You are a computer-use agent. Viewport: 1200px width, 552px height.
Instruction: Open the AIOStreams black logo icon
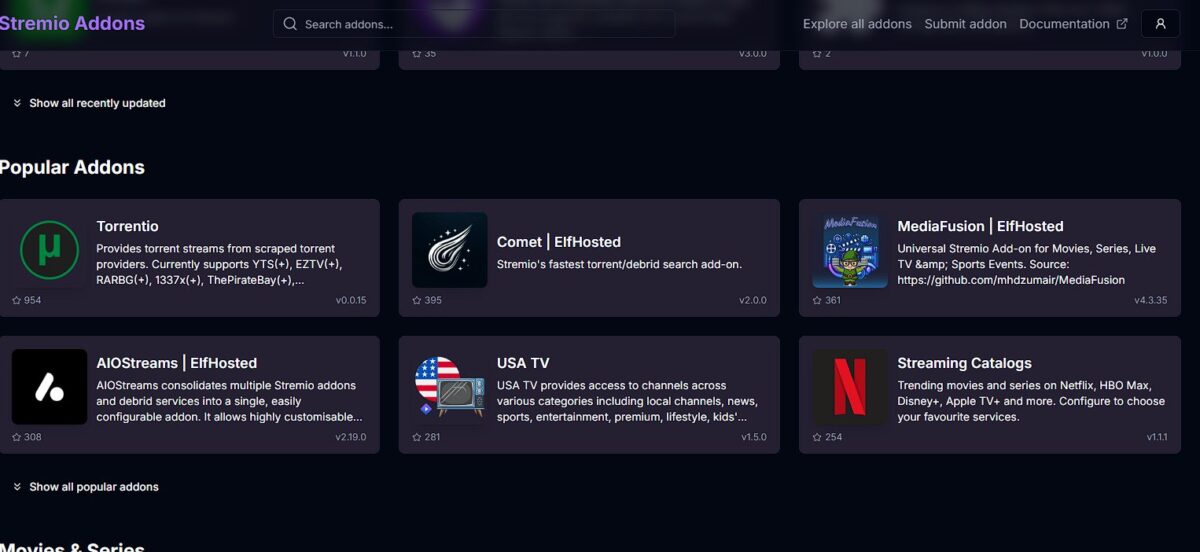tap(49, 387)
